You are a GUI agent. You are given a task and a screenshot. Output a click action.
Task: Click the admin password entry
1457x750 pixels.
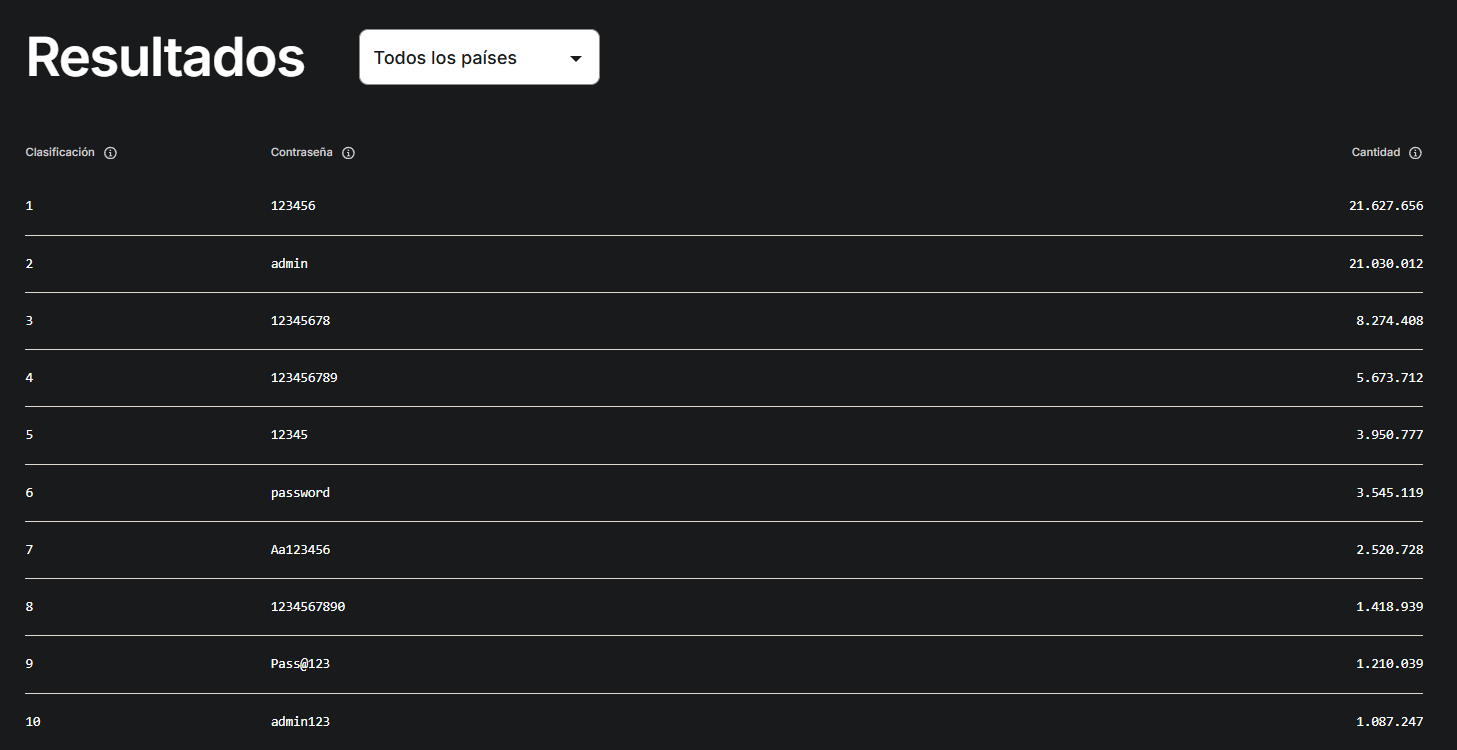289,264
